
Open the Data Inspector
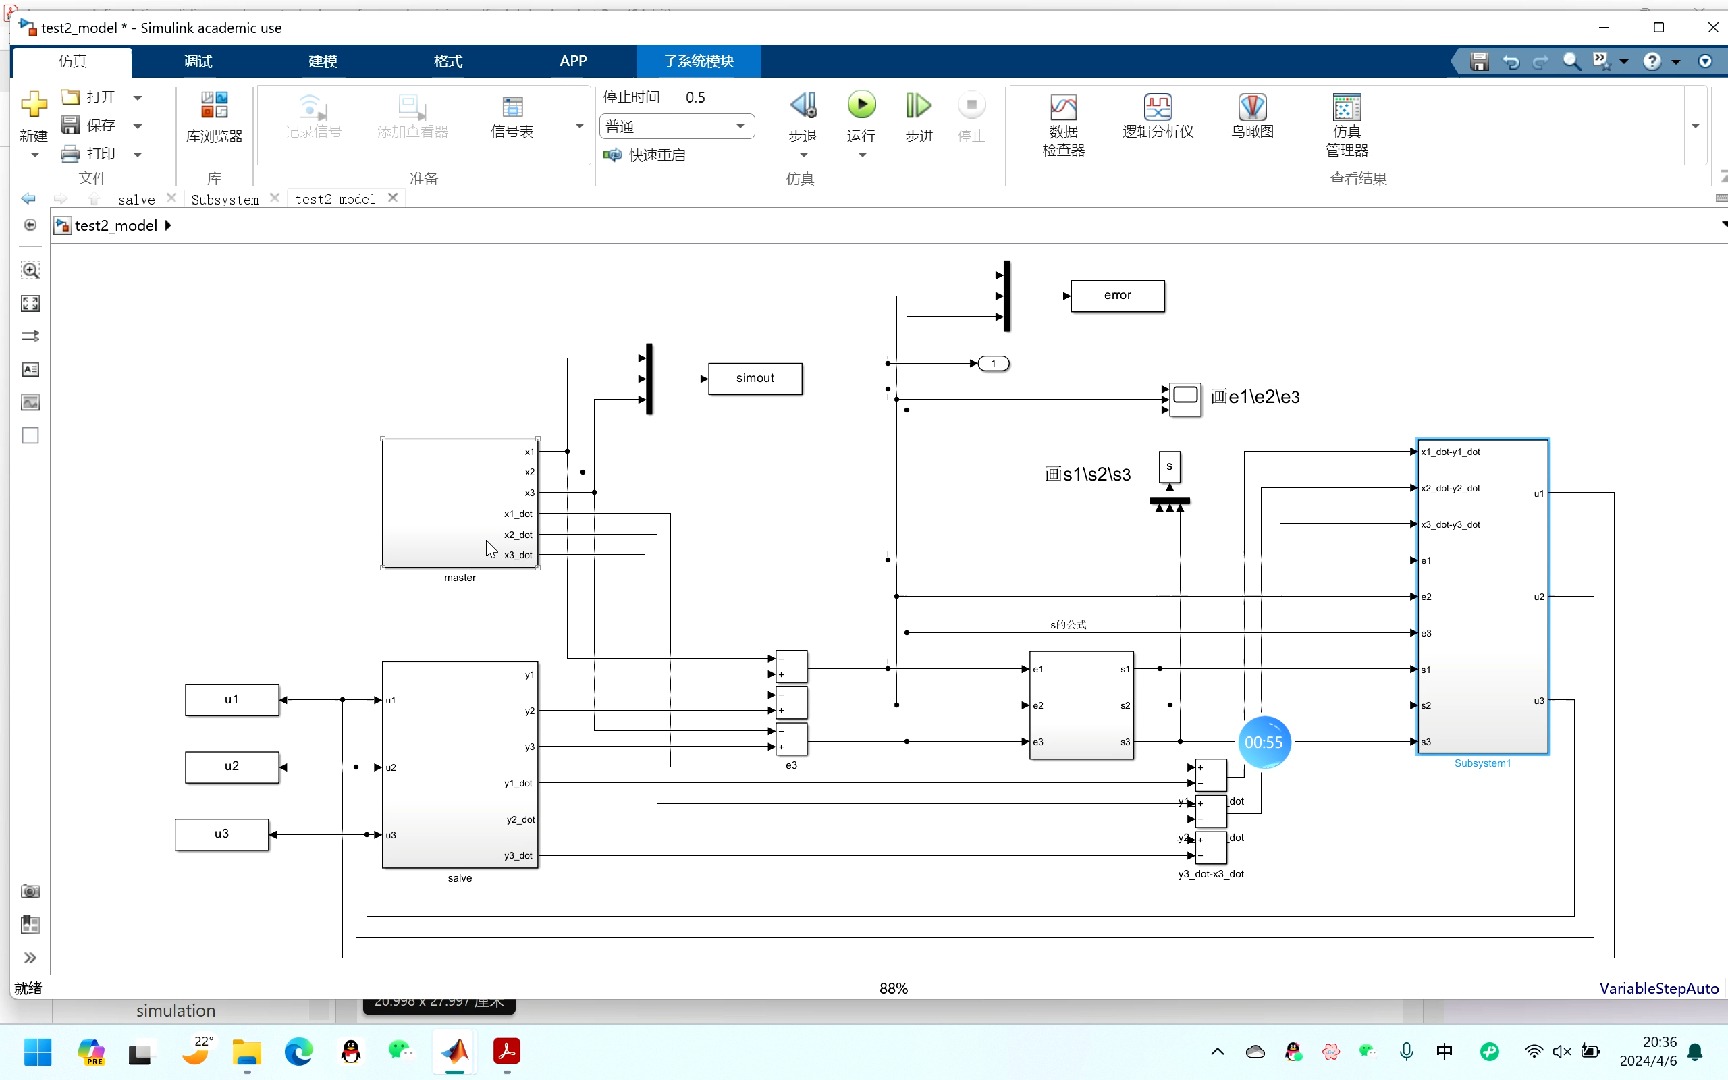[x=1064, y=124]
